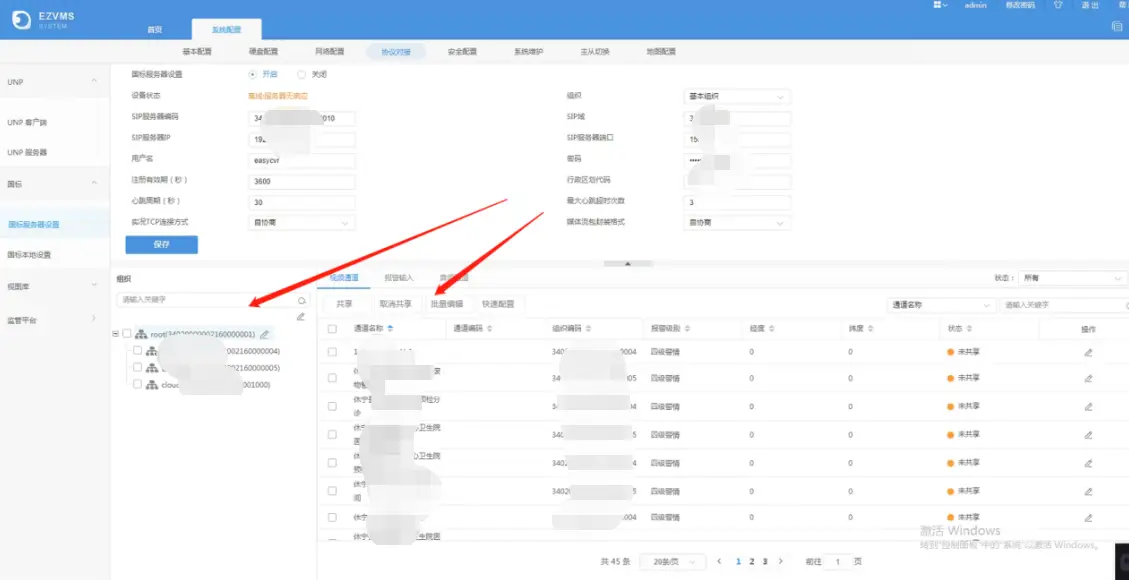
Task: Click the sort icon on 通道名称 column
Action: (x=390, y=328)
